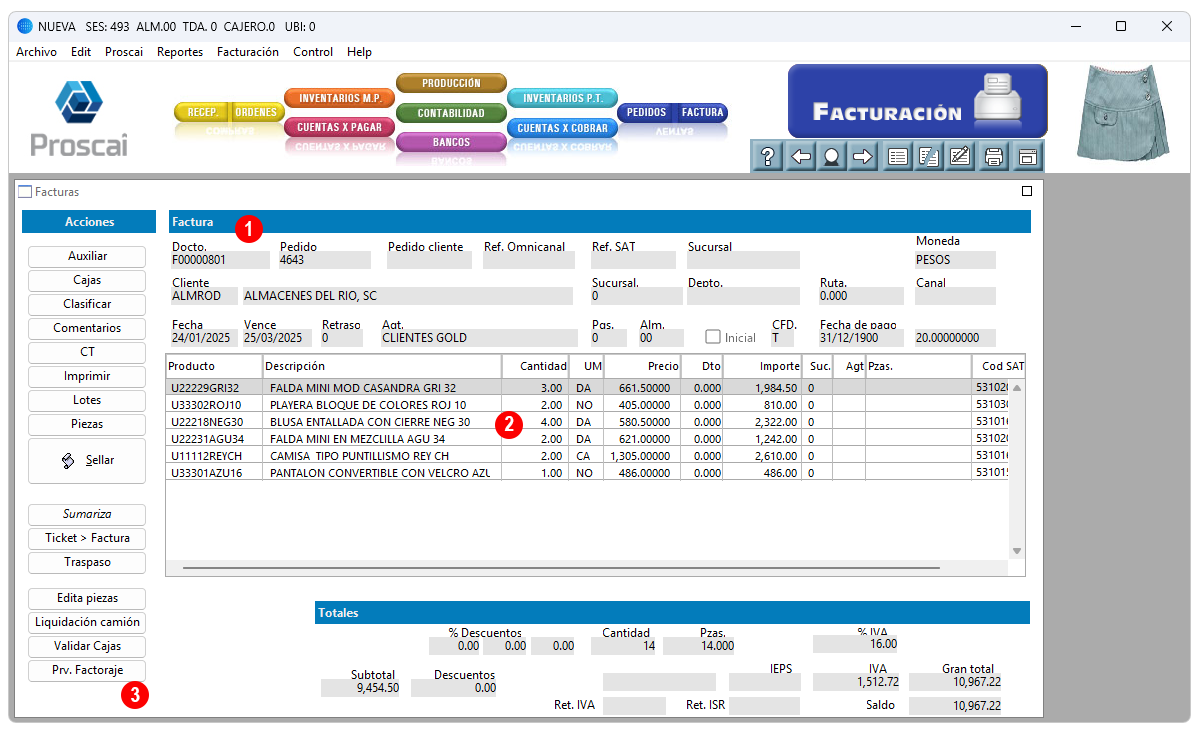Open the RECEP. module pill
The width and height of the screenshot is (1200, 734).
point(203,113)
